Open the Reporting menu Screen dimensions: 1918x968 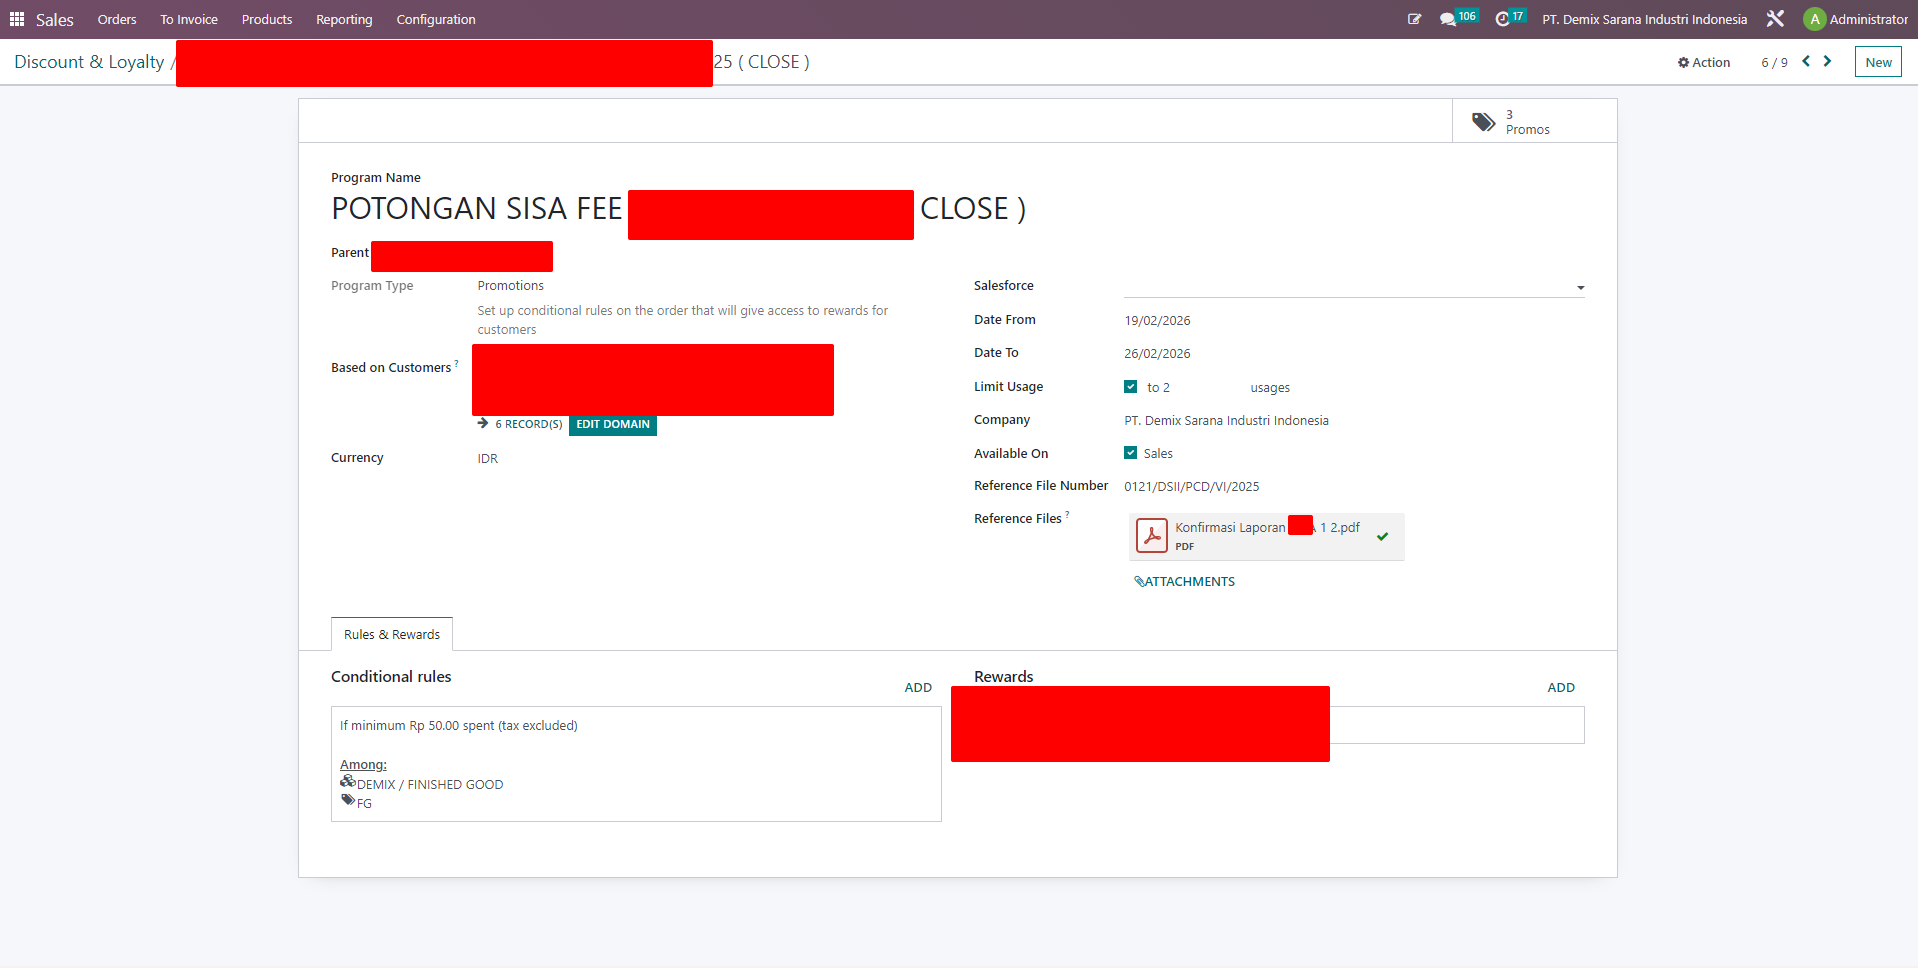pyautogui.click(x=344, y=19)
